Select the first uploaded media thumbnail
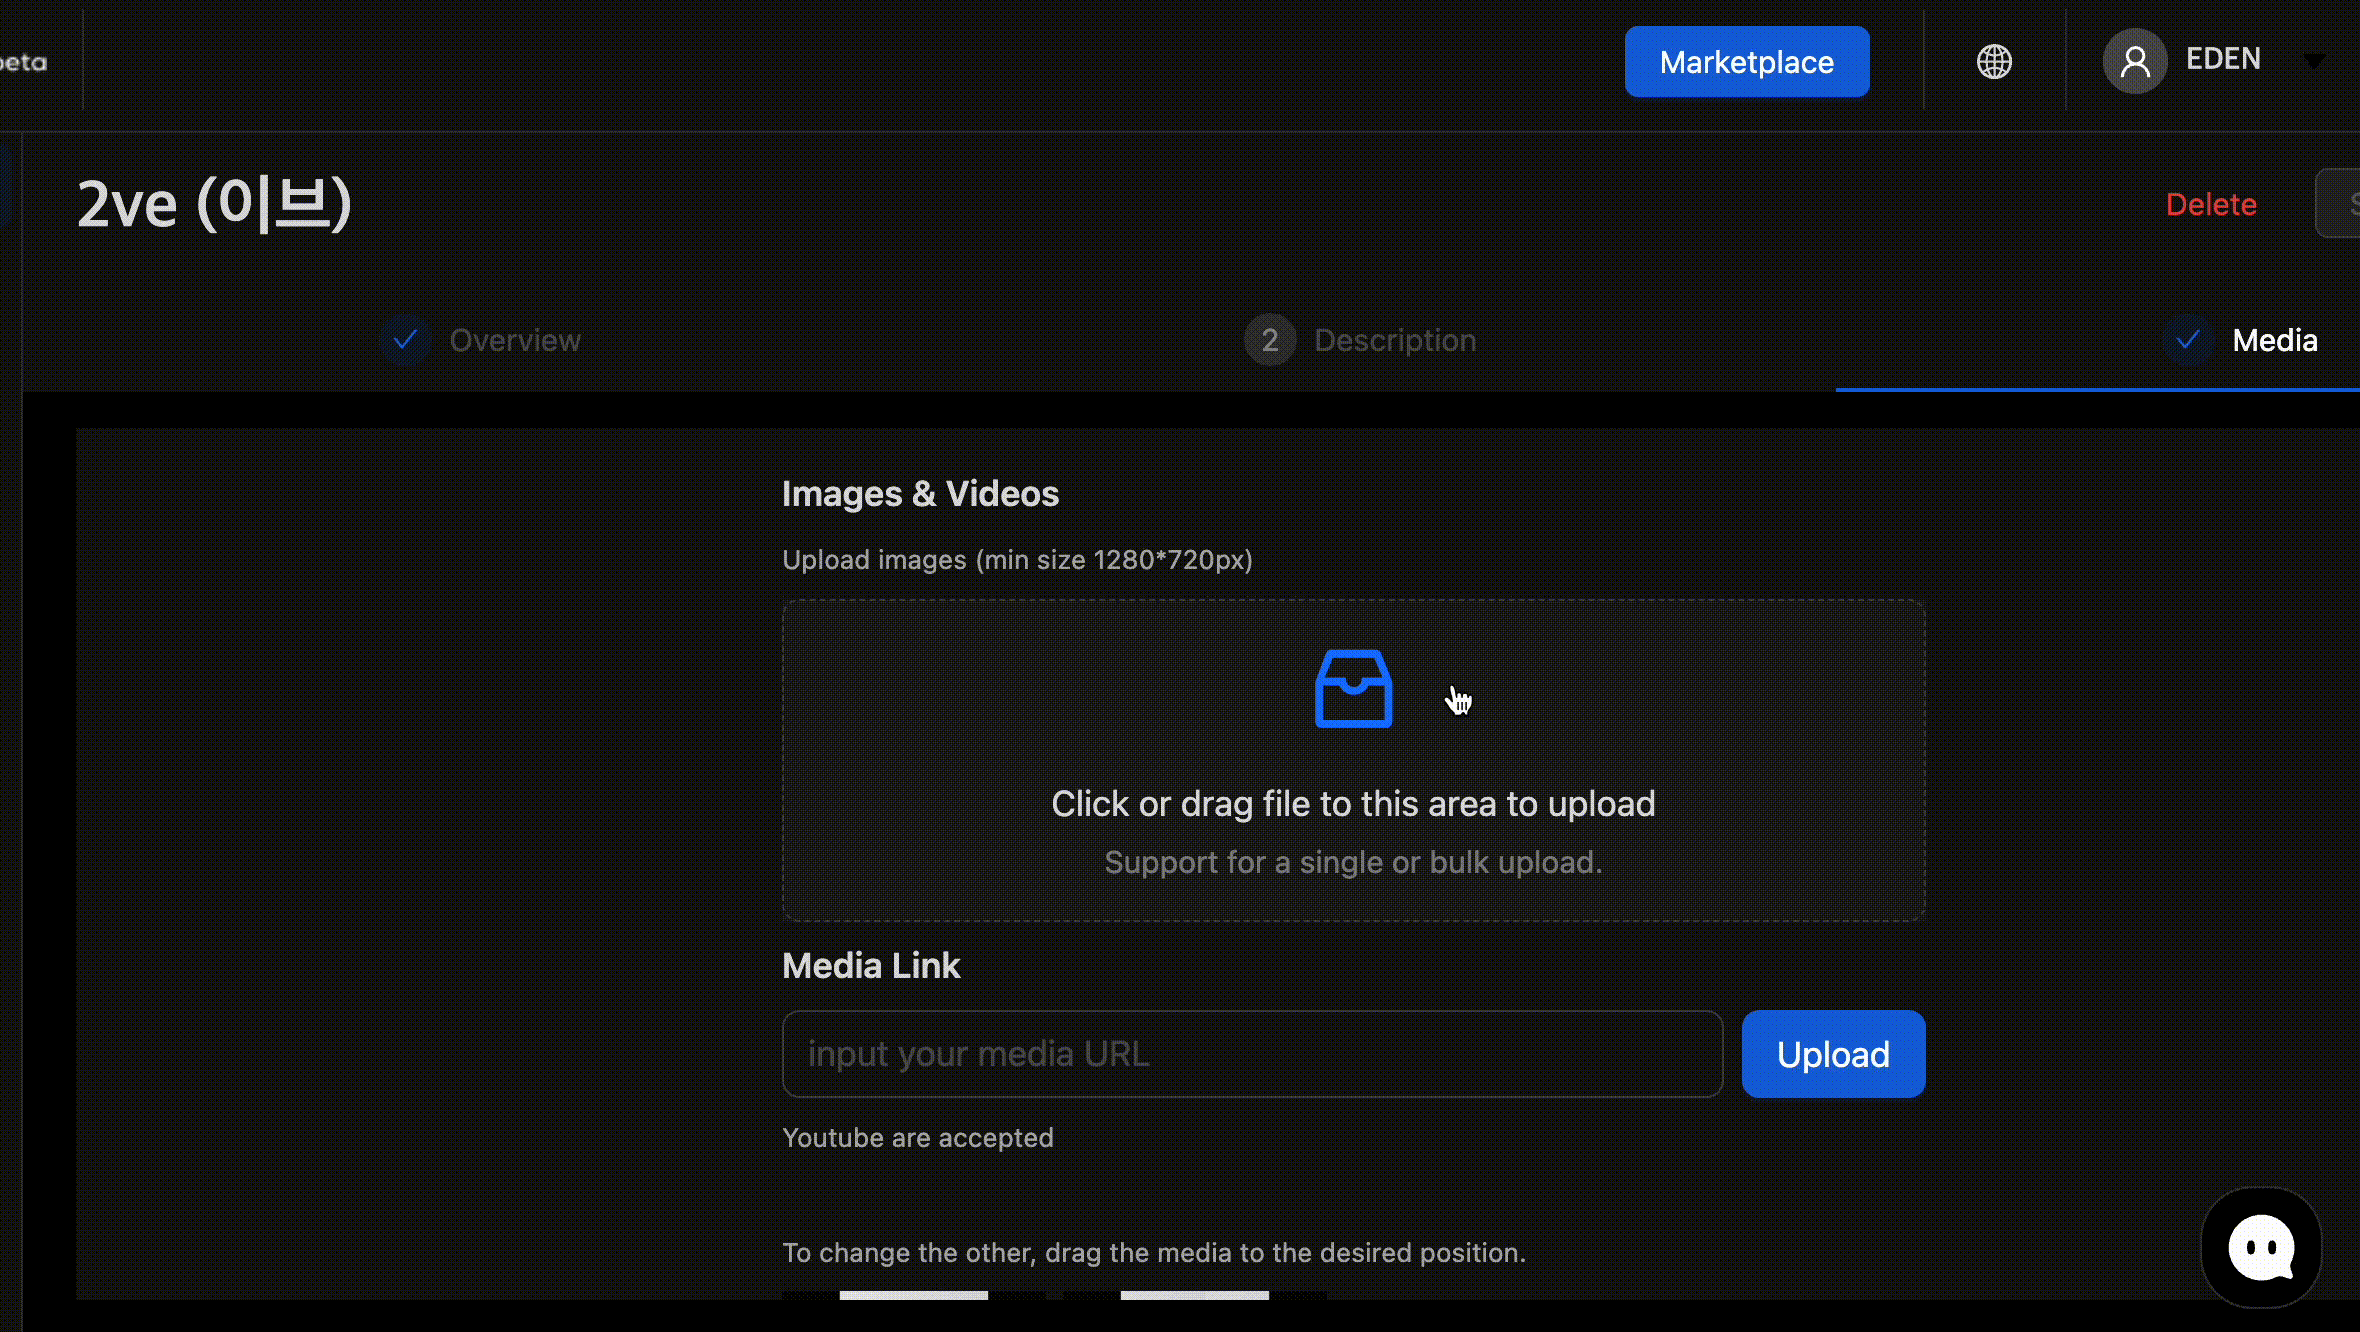Image resolution: width=2360 pixels, height=1332 pixels. (x=913, y=1295)
